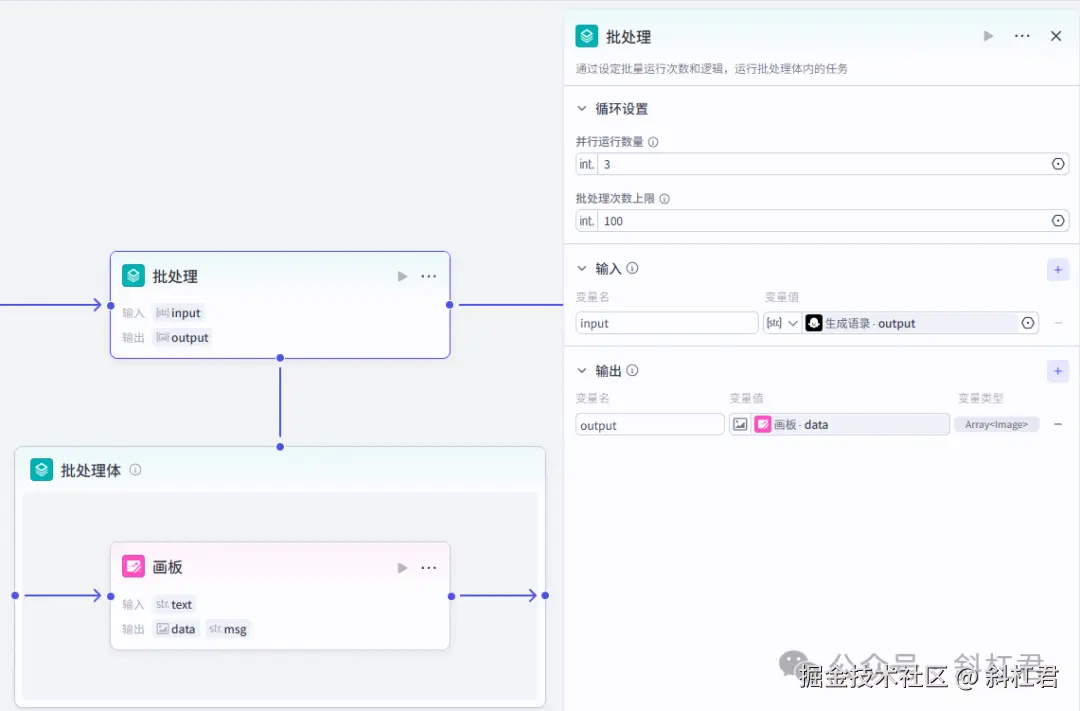Run the 批处理 node from the panel header
The height and width of the screenshot is (711, 1080).
(x=988, y=35)
